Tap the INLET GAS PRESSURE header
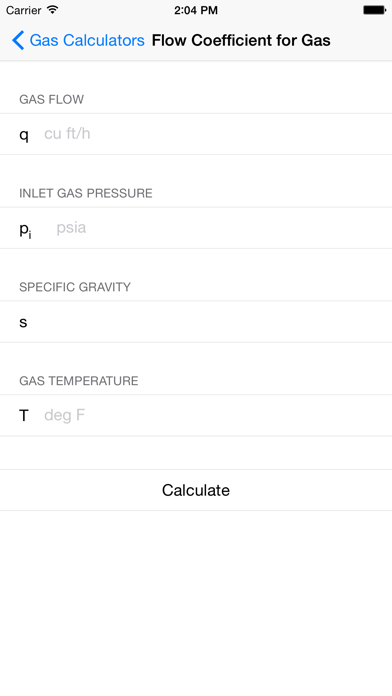Viewport: 392px width, 696px height. pyautogui.click(x=86, y=193)
